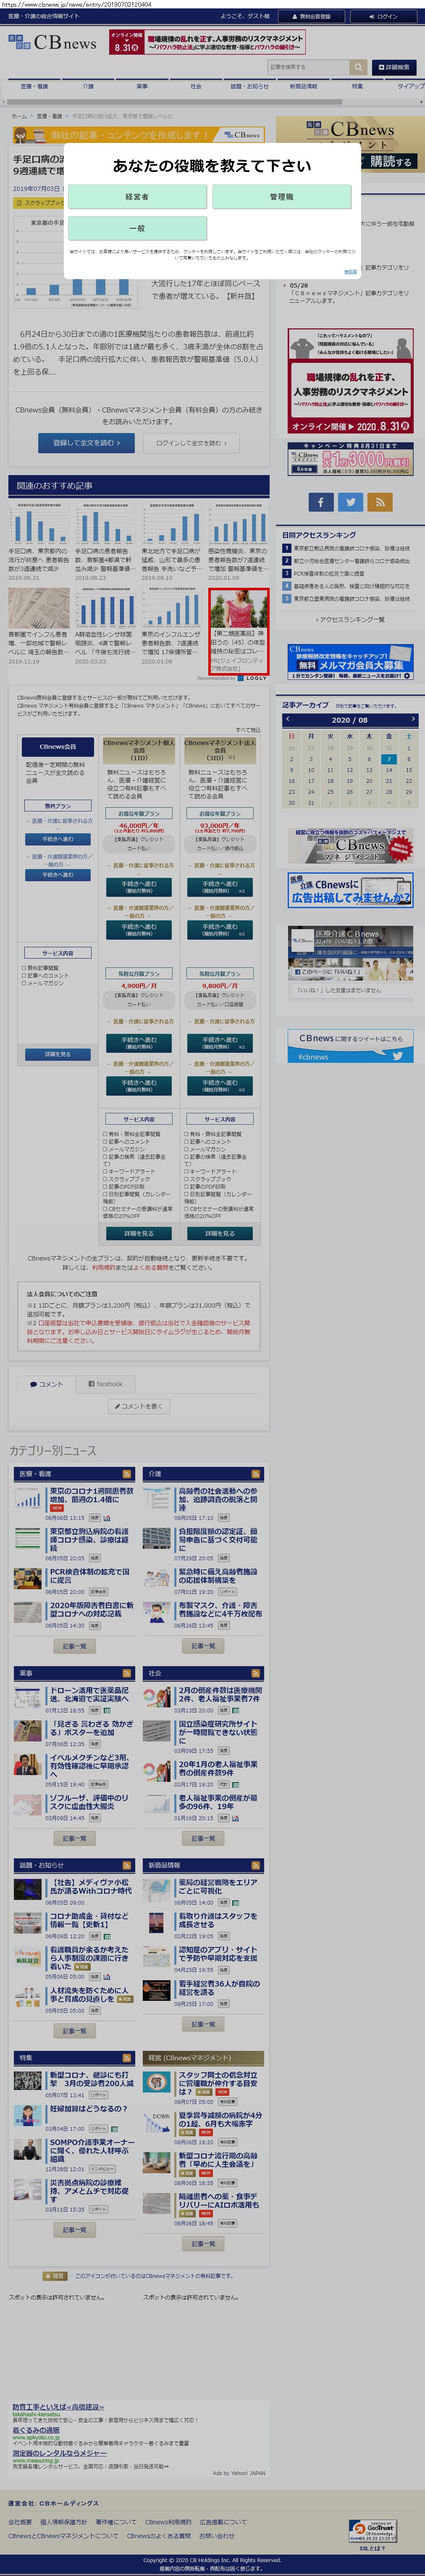
Task: Open 介護 in the navigation menu
Action: [88, 87]
